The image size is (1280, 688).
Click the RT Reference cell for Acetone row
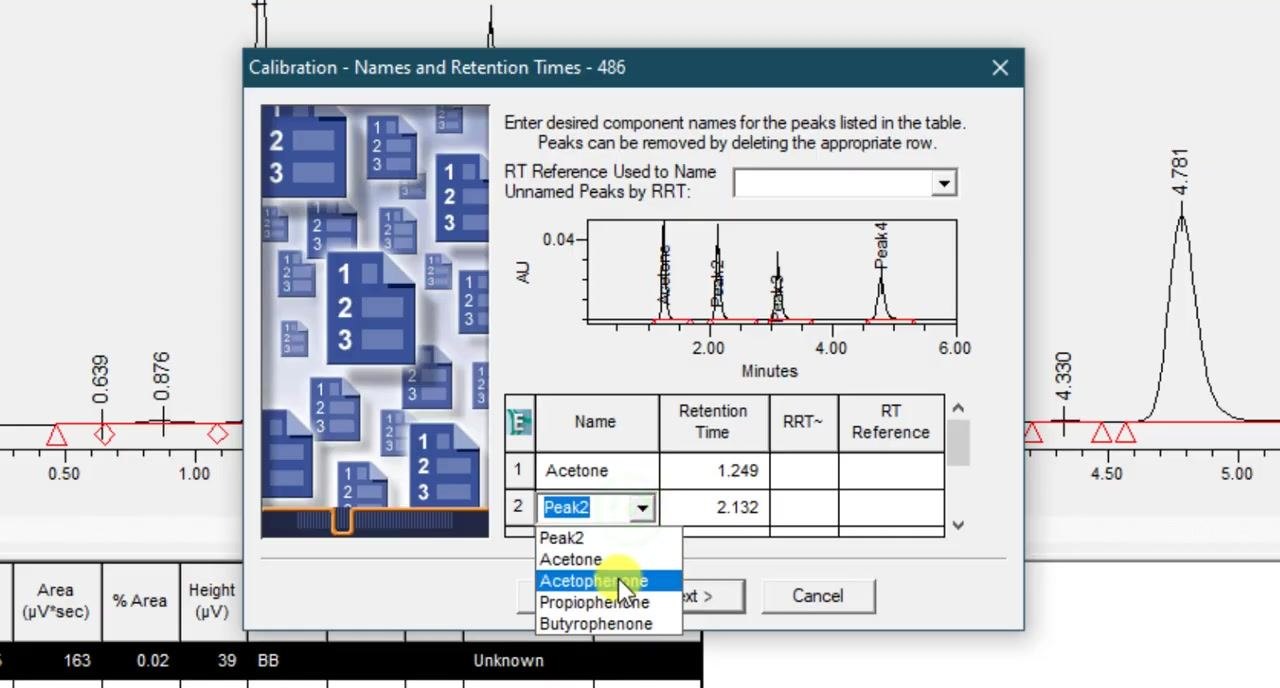891,471
